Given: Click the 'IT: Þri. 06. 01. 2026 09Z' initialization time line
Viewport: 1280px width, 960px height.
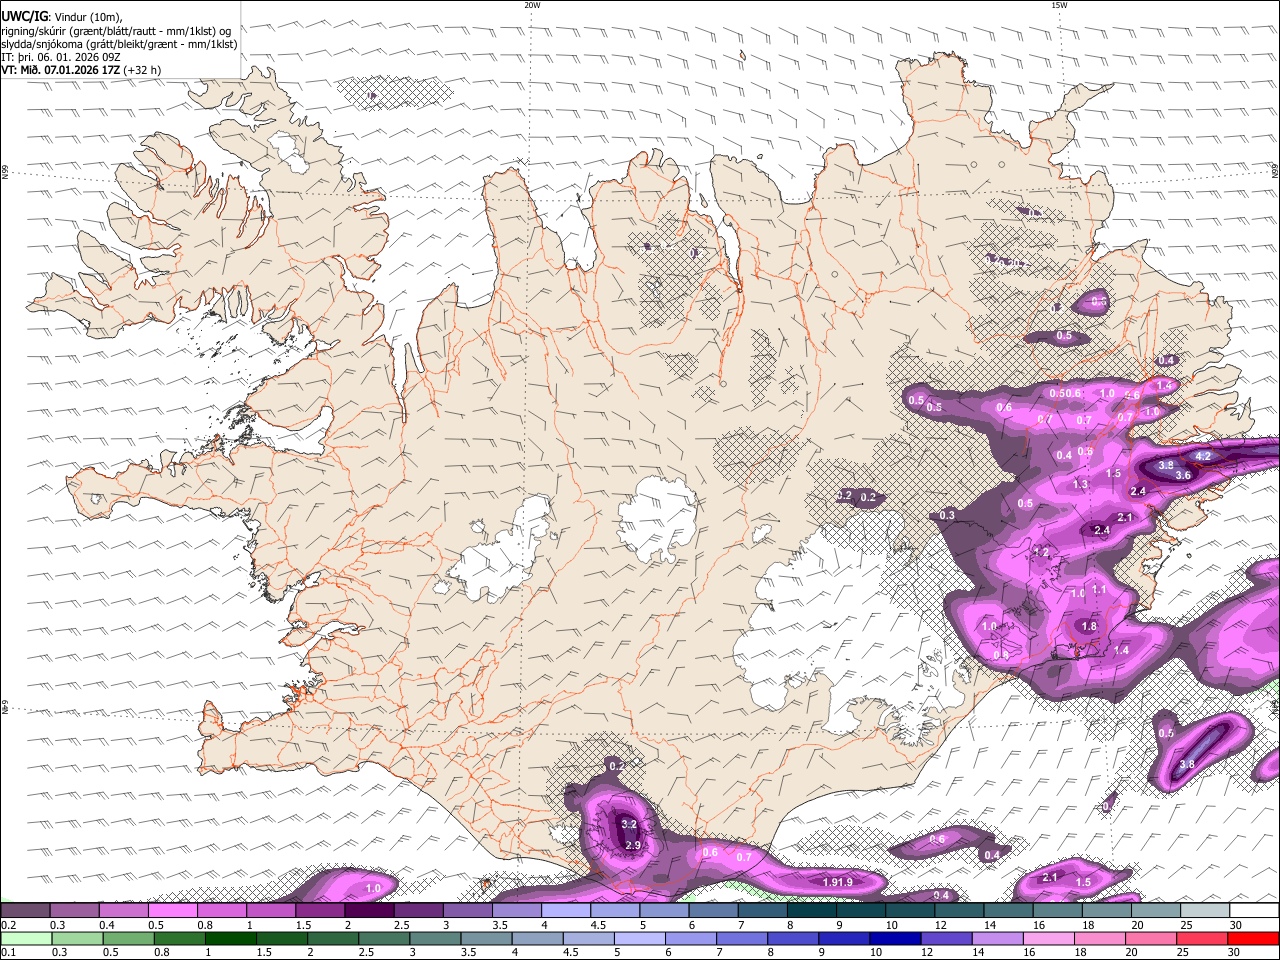Looking at the screenshot, I should pos(61,57).
